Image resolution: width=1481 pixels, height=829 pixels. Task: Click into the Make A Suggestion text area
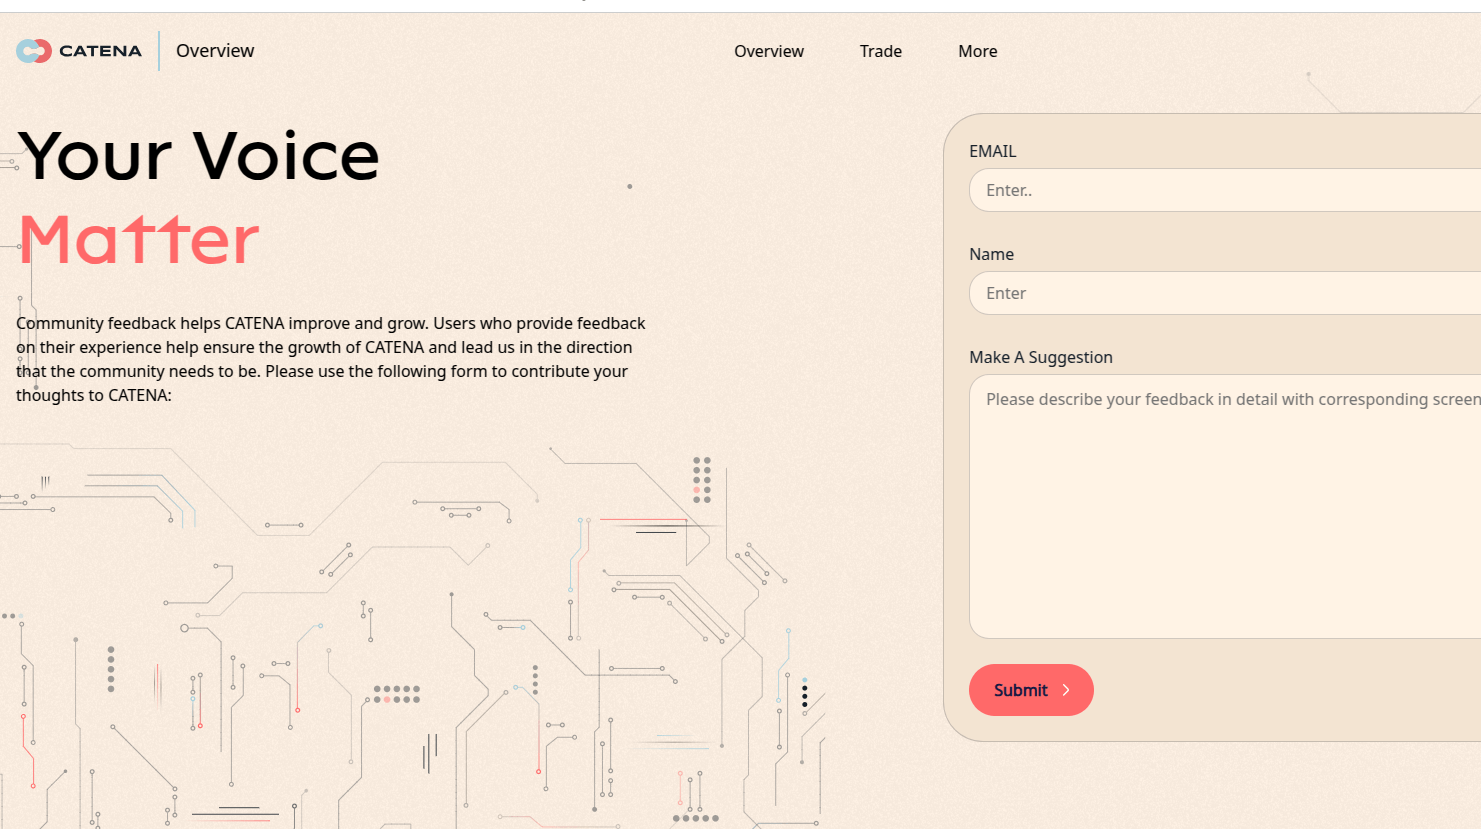[x=1225, y=506]
